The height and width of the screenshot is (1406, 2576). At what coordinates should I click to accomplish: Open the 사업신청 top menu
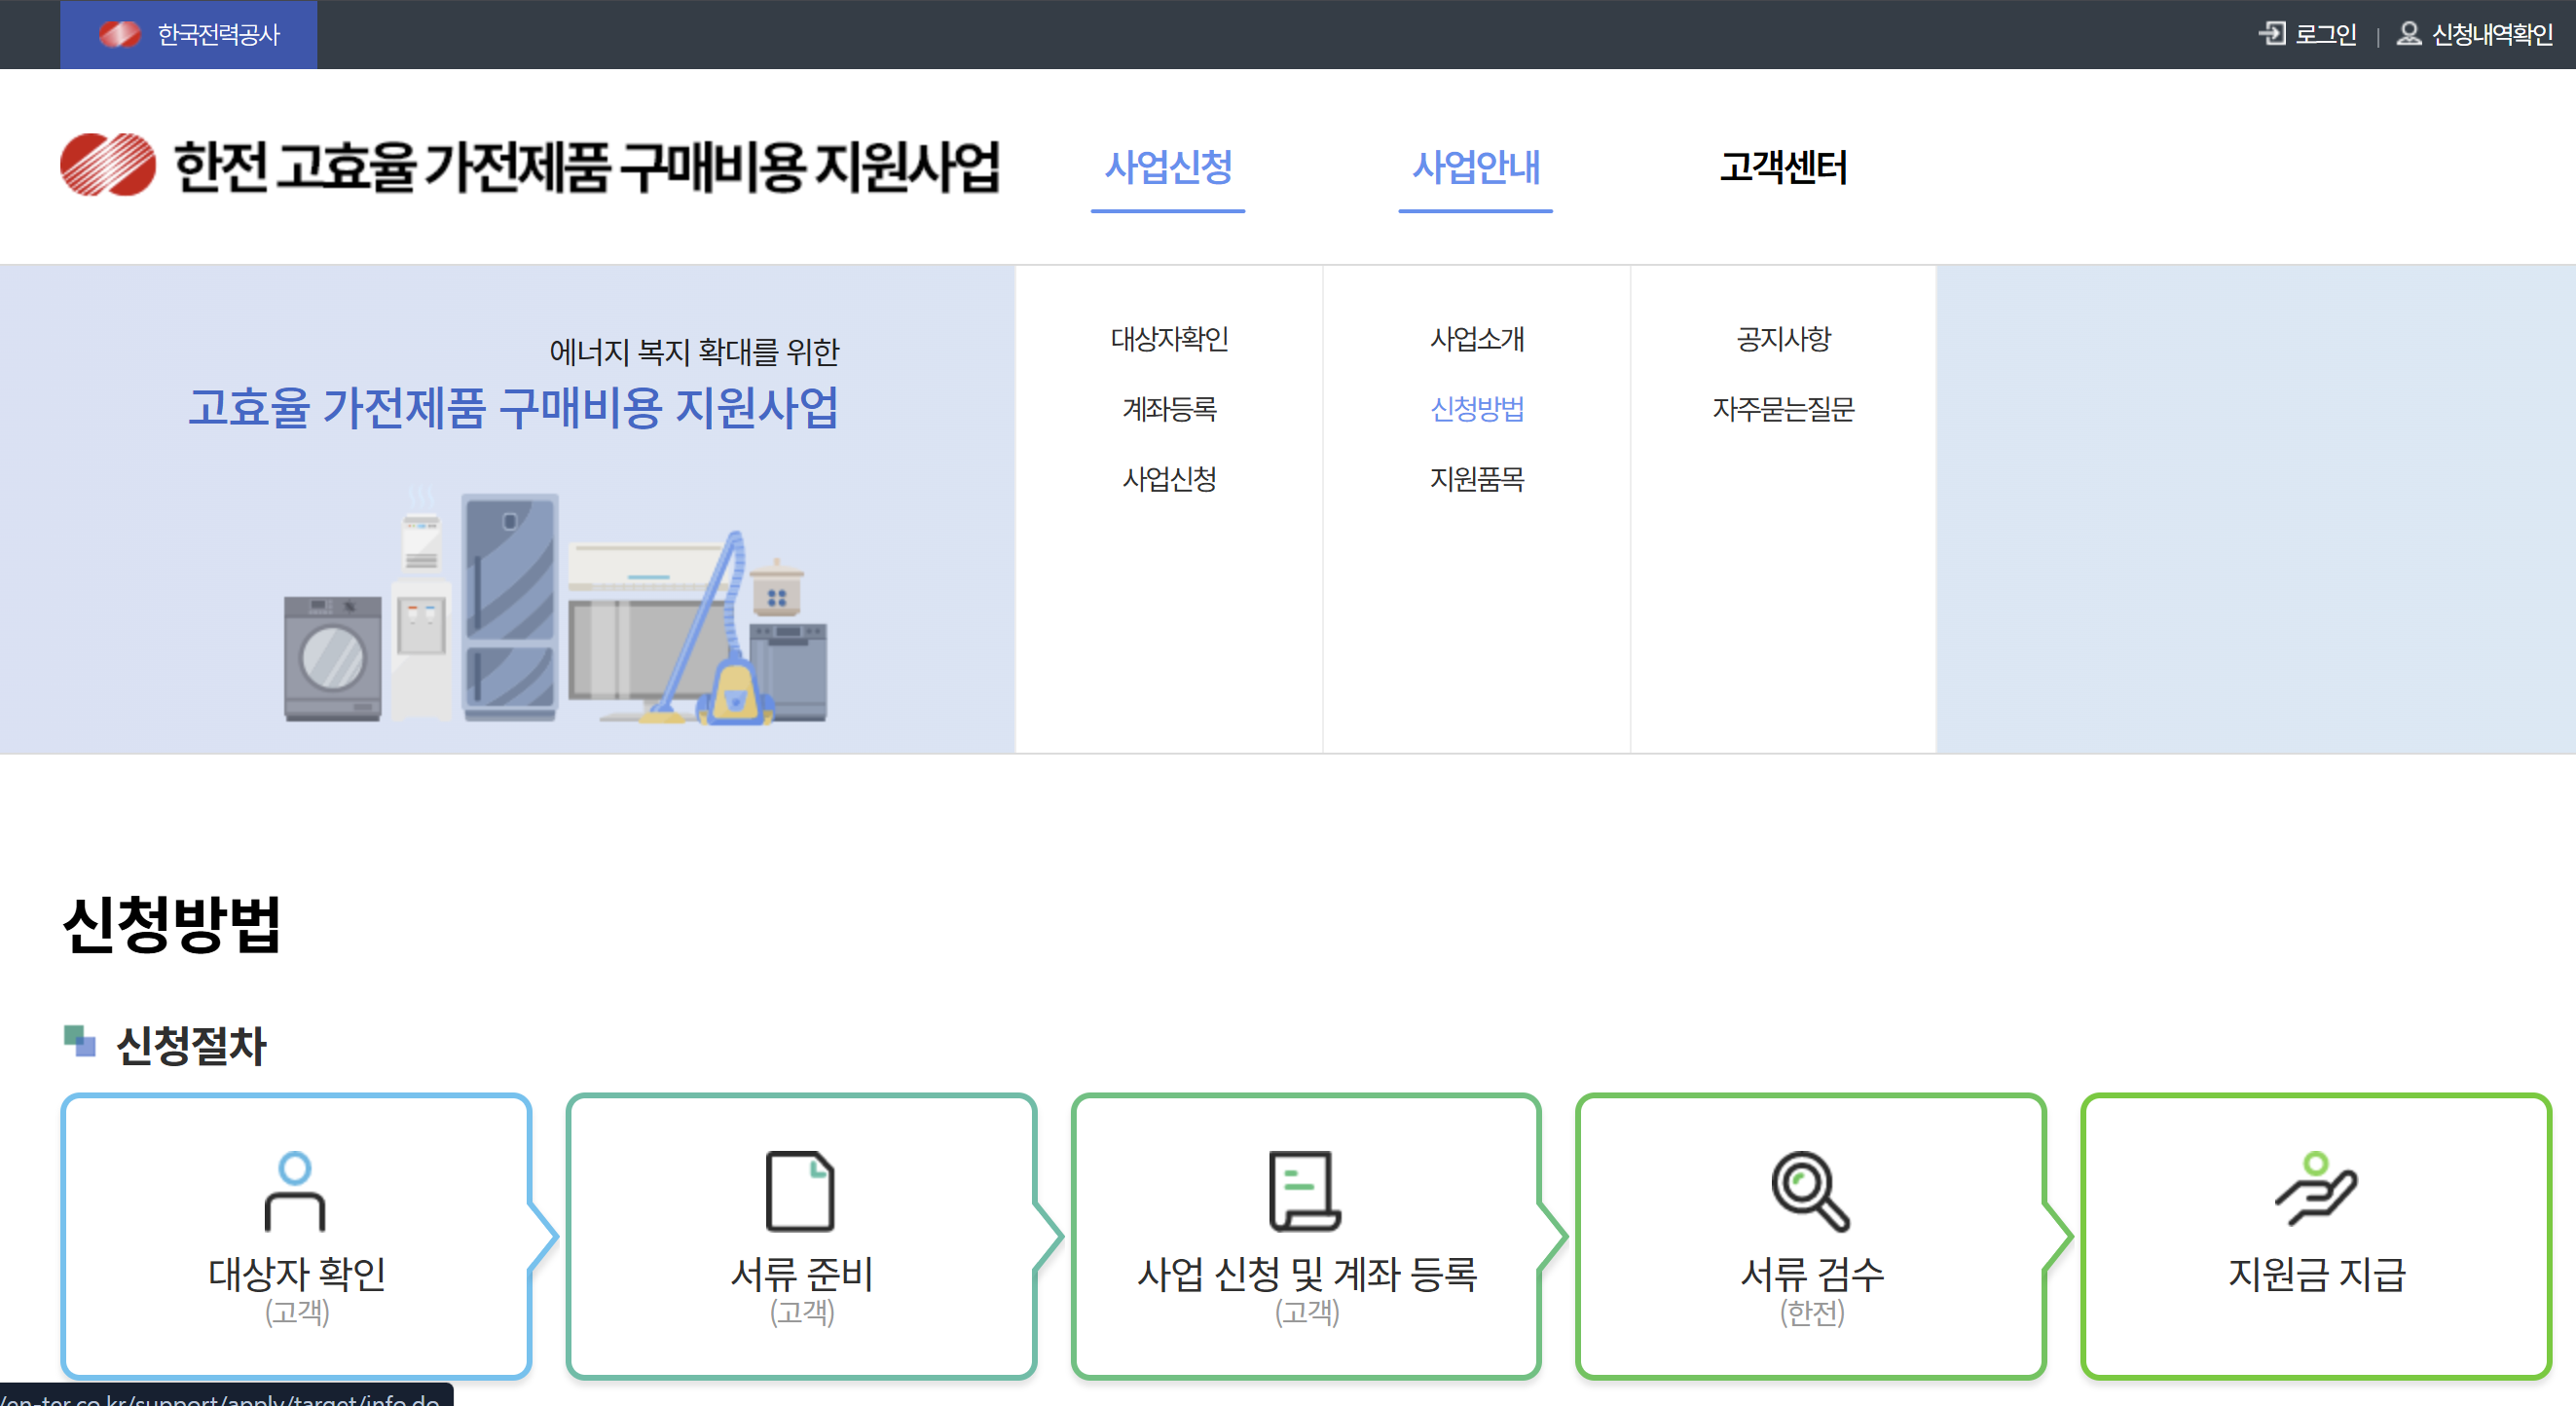point(1168,167)
